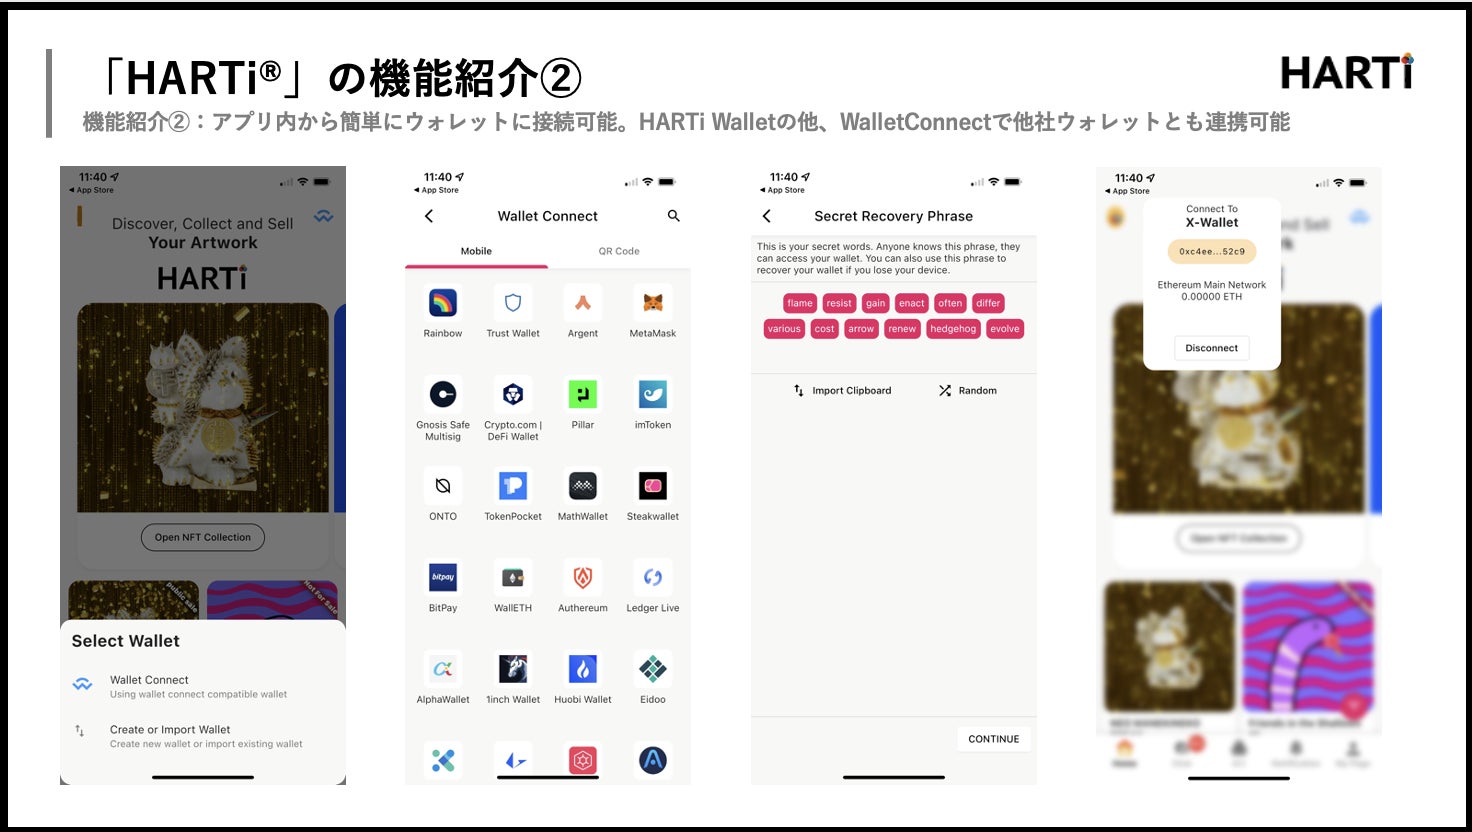Select Crypto.com DeFi Wallet icon

pos(513,395)
